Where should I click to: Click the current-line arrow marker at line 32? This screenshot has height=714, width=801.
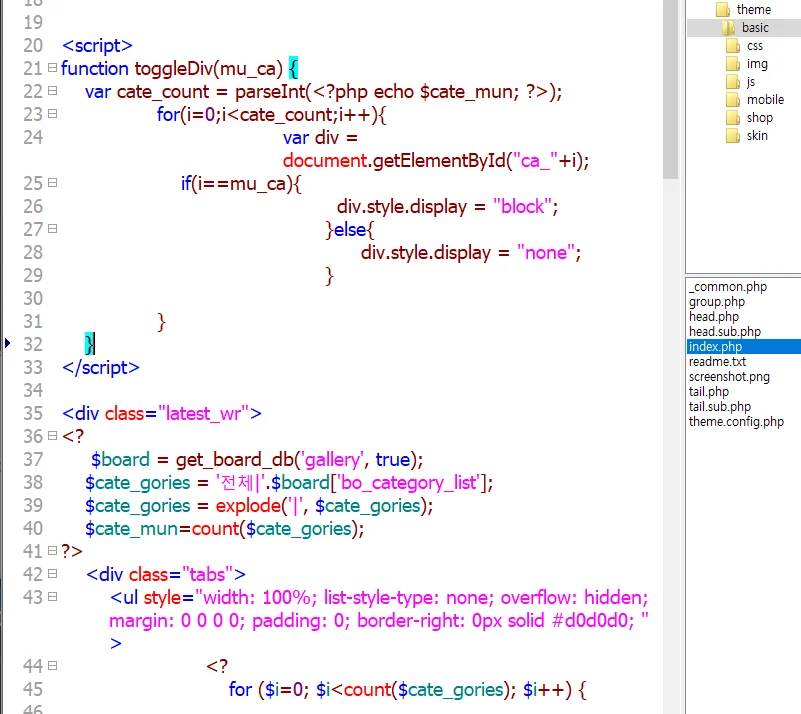[7, 343]
